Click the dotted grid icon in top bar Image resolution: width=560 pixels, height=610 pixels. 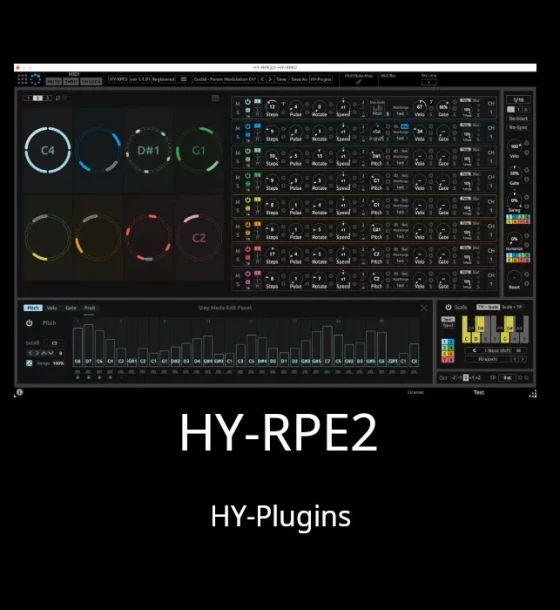(x=22, y=79)
